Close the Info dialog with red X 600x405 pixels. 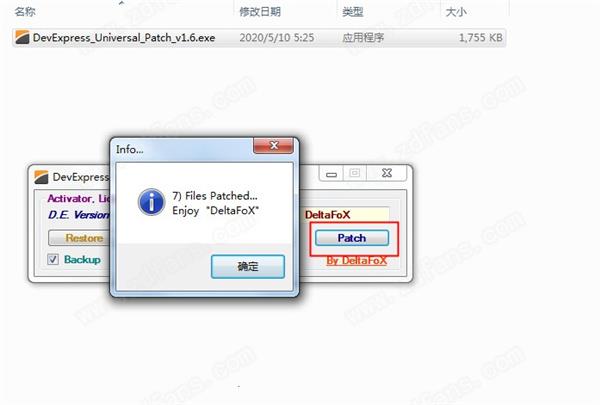point(273,146)
